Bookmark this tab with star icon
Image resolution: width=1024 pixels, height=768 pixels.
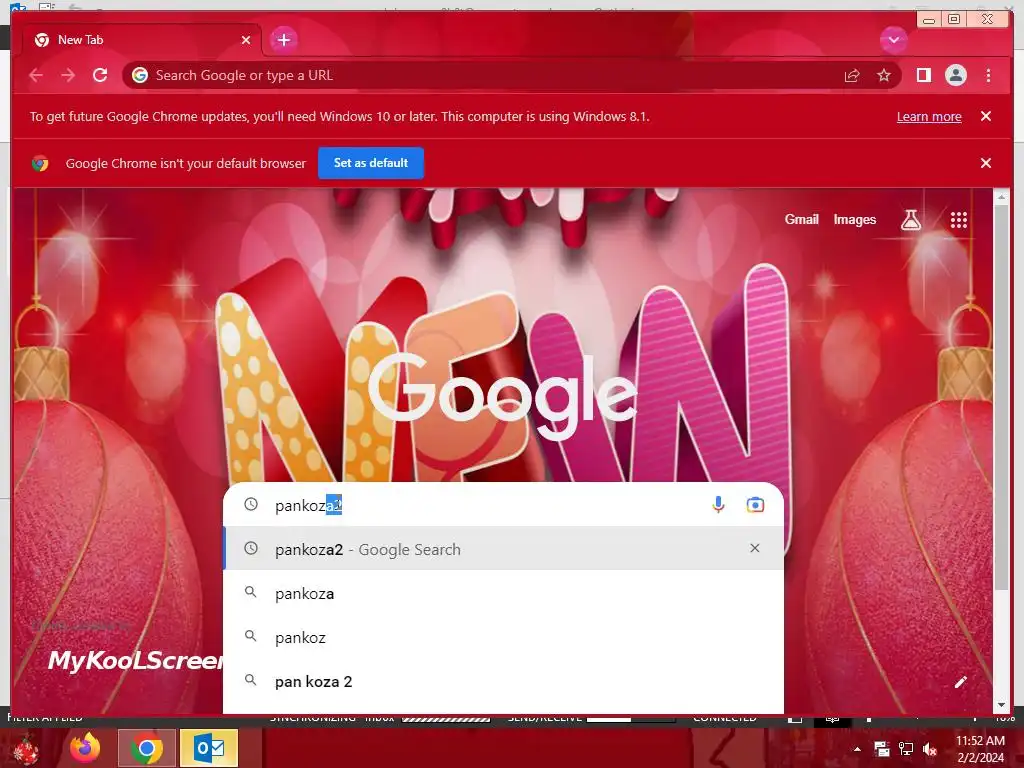884,76
